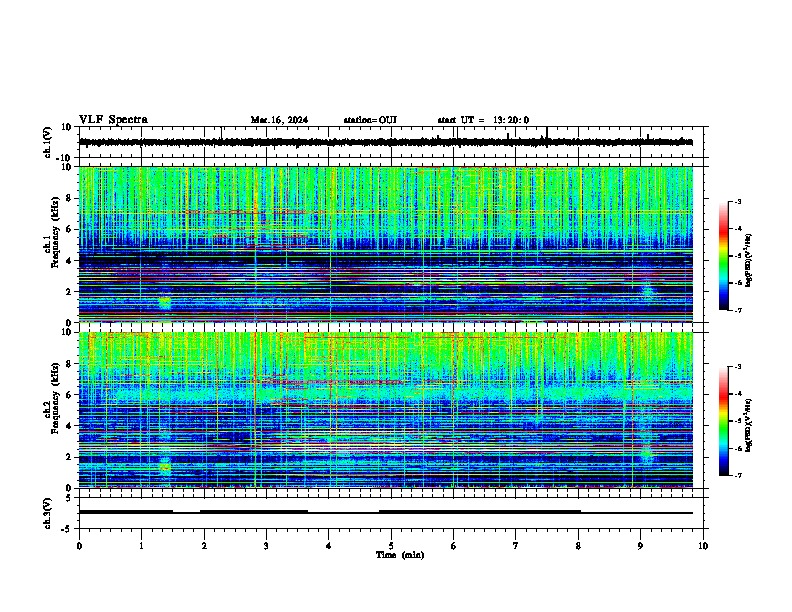
Task: Click time axis tick label "7"
Action: tap(516, 546)
